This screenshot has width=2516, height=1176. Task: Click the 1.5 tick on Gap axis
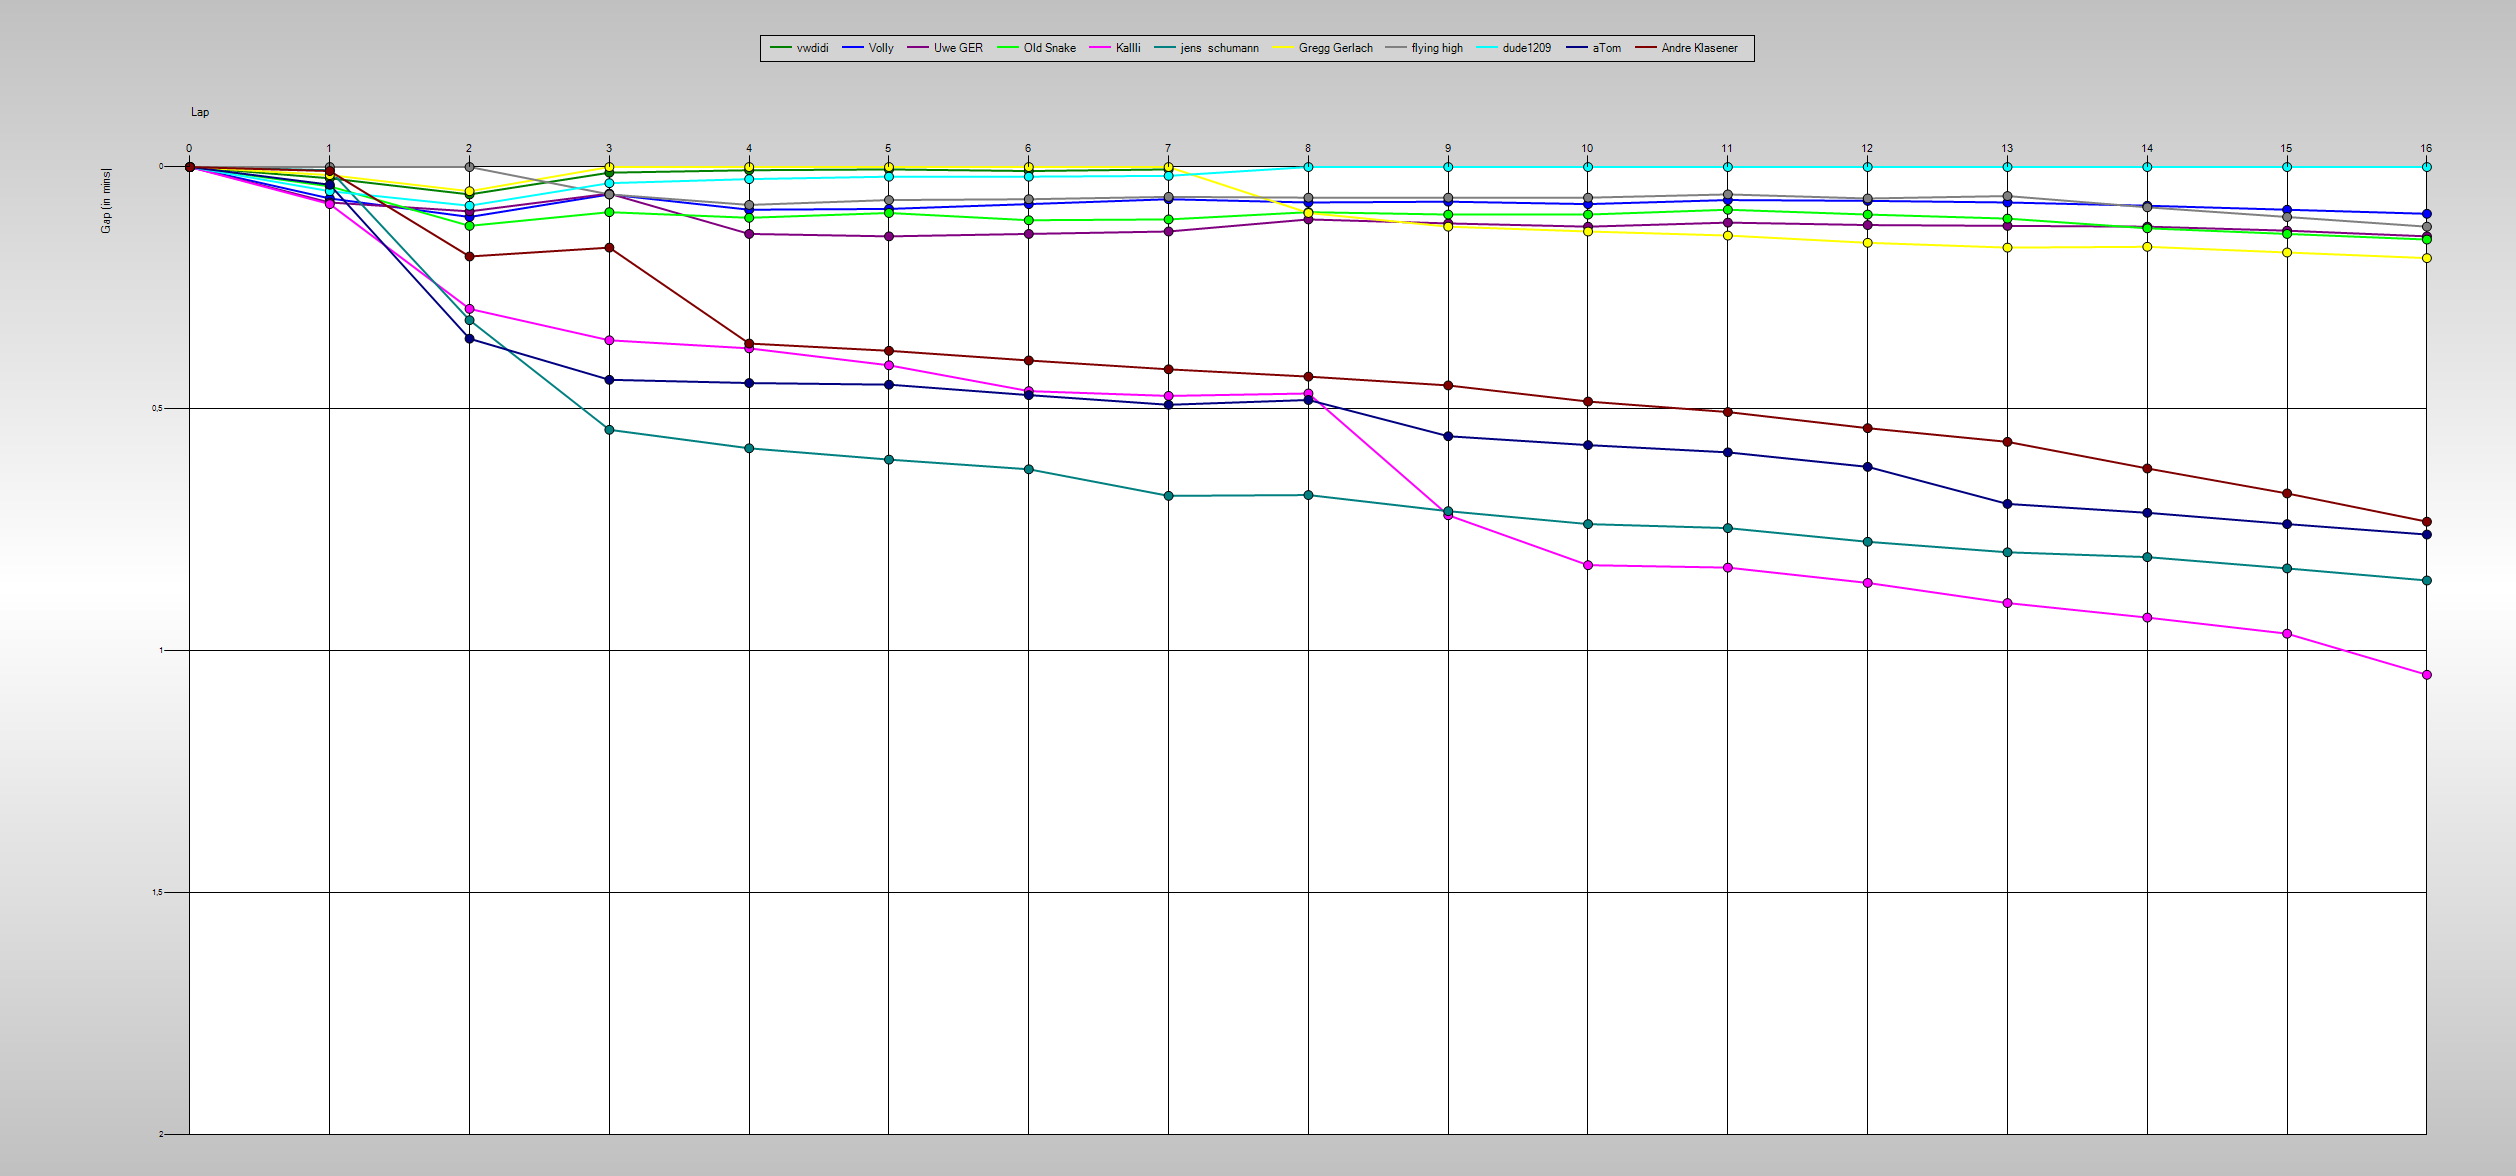[157, 893]
